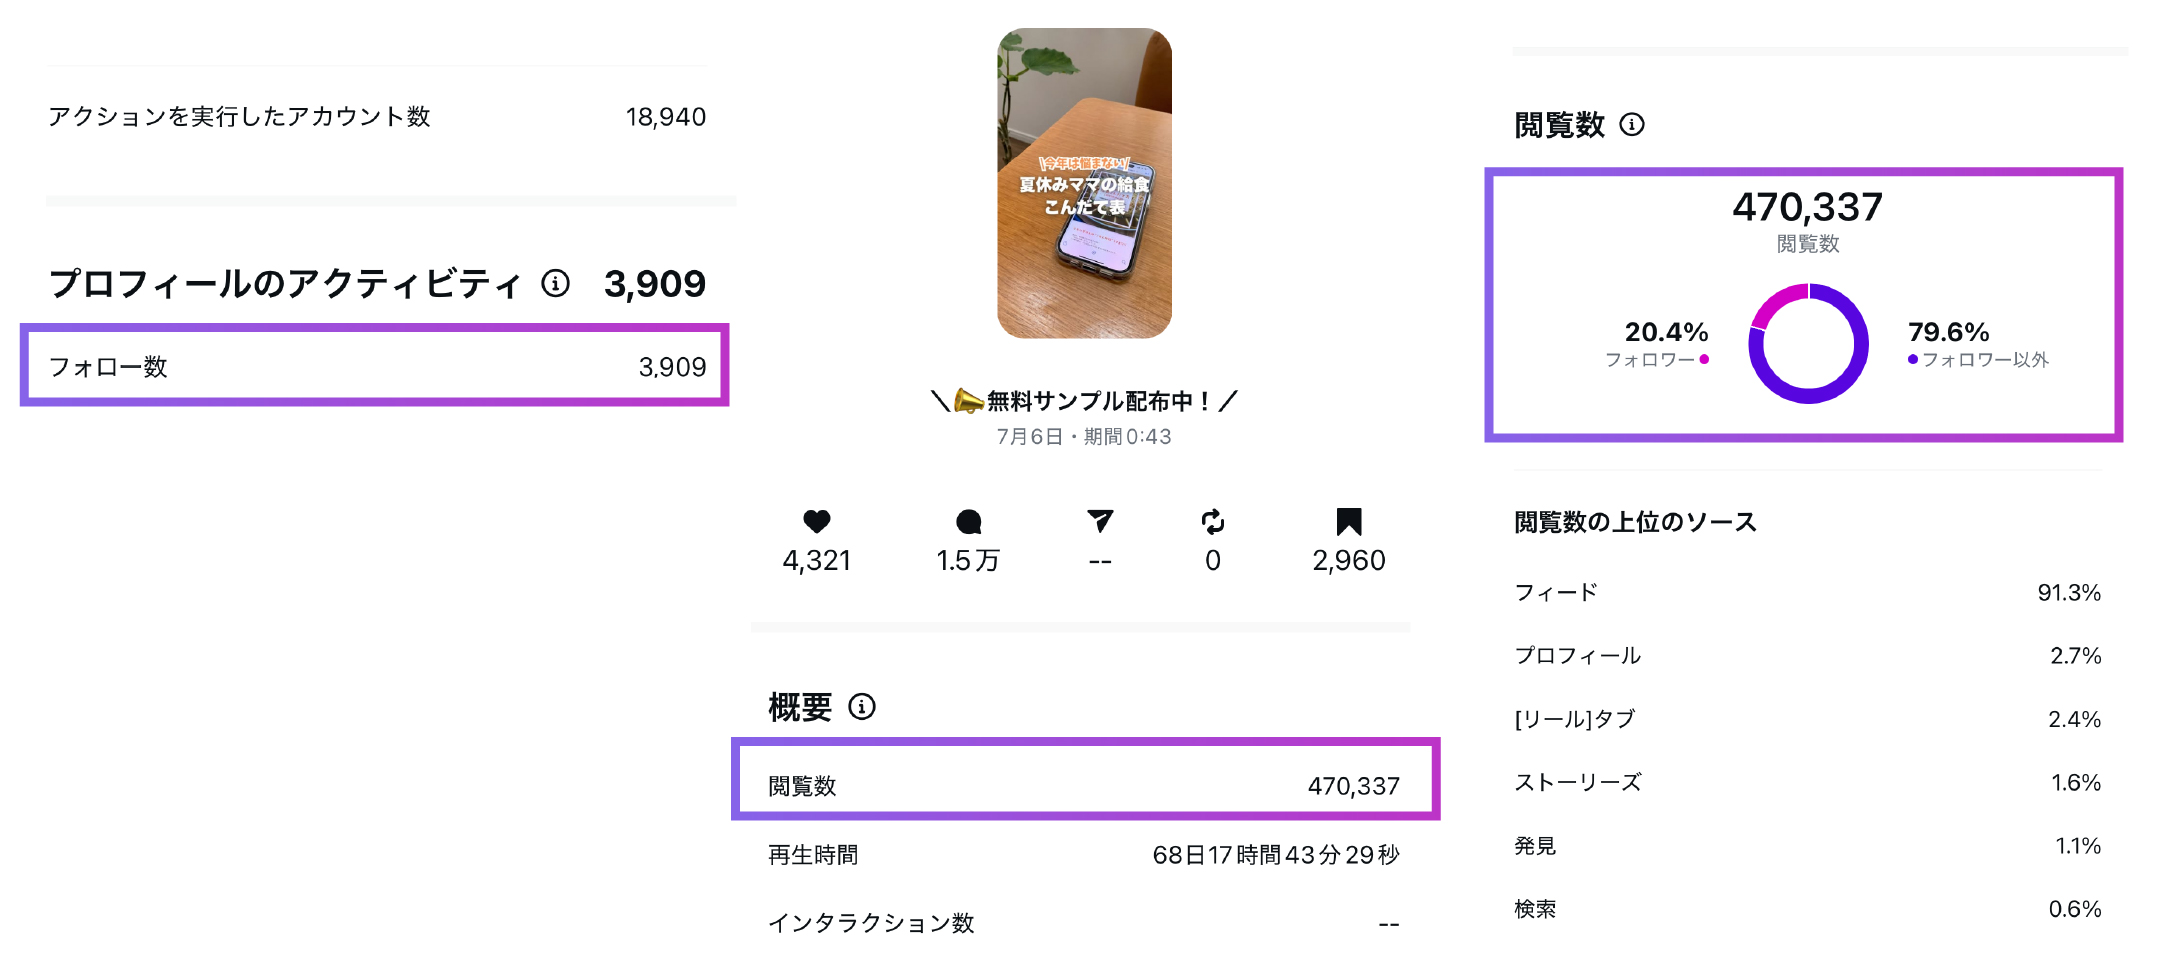Click the pink follower donut segment
Image resolution: width=2171 pixels, height=978 pixels.
coord(1775,303)
